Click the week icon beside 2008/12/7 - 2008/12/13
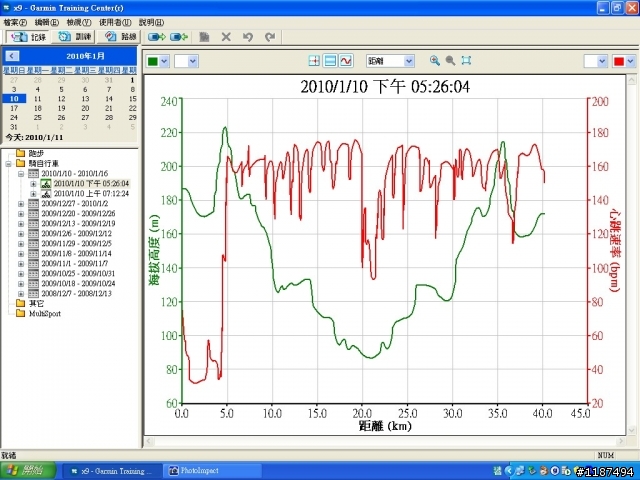The width and height of the screenshot is (640, 480). (x=33, y=293)
